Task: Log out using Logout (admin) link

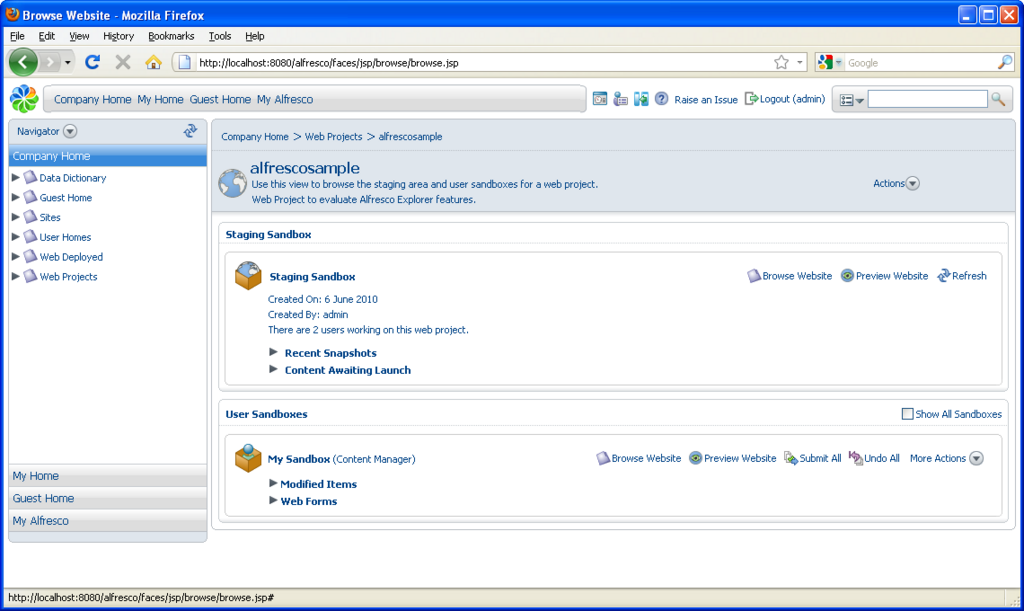Action: (x=785, y=99)
